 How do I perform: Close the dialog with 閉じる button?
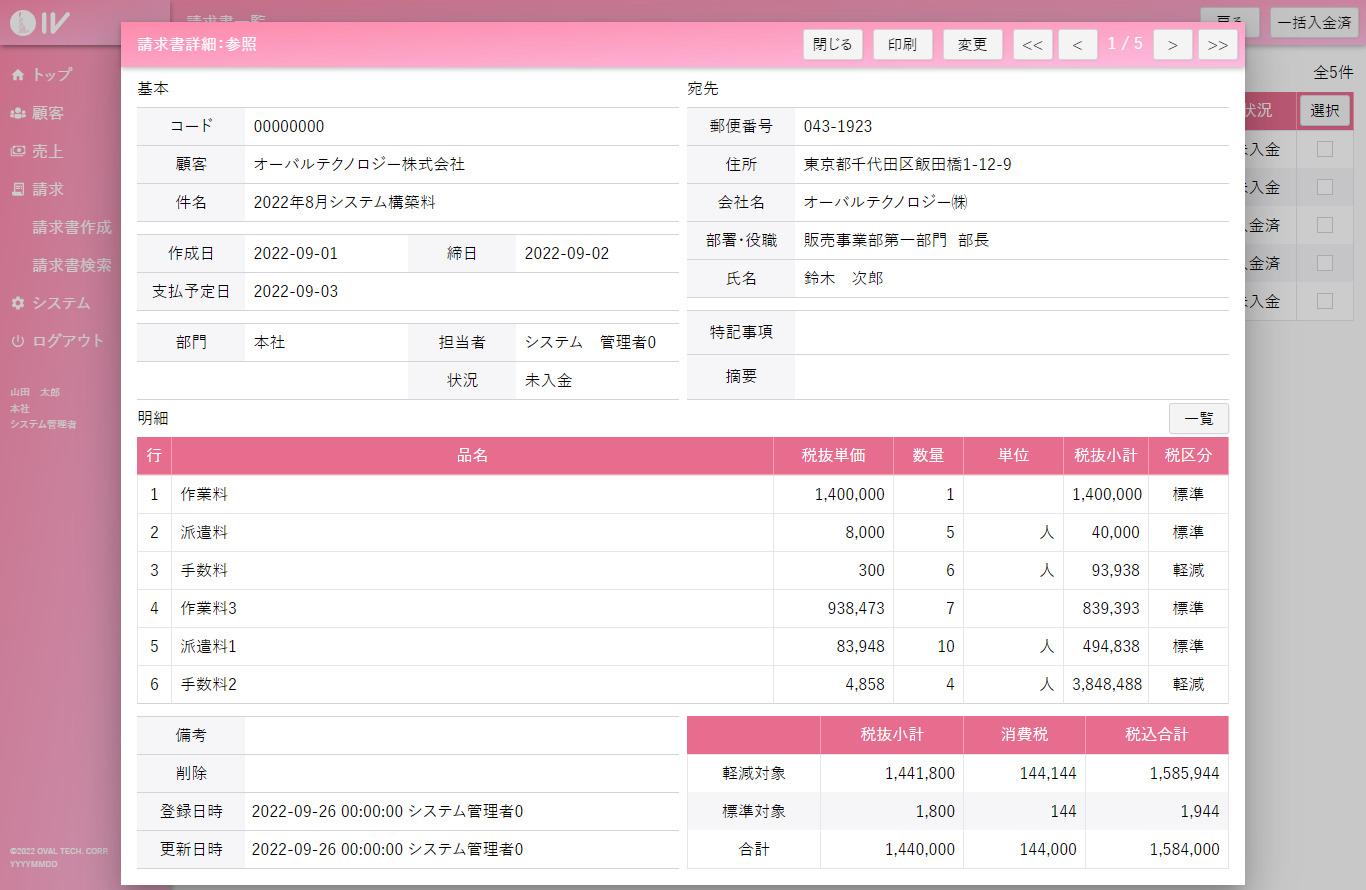(833, 45)
